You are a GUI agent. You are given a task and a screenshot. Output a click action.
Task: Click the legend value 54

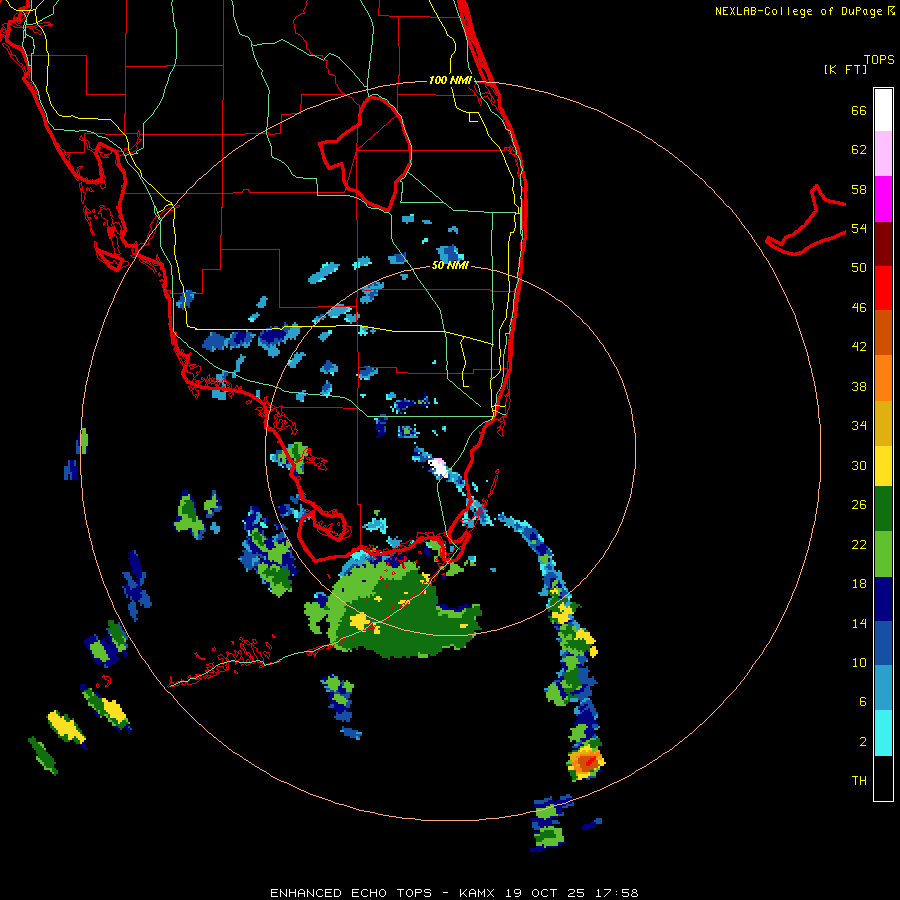tap(859, 228)
